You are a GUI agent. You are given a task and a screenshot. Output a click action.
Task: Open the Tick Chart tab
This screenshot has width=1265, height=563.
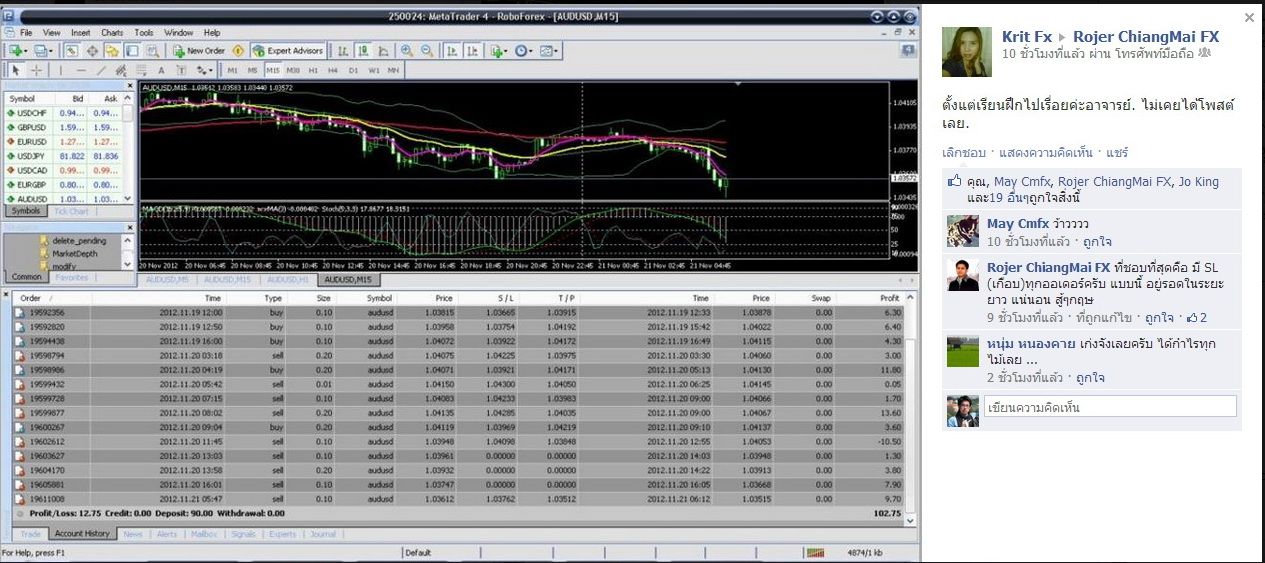(71, 212)
